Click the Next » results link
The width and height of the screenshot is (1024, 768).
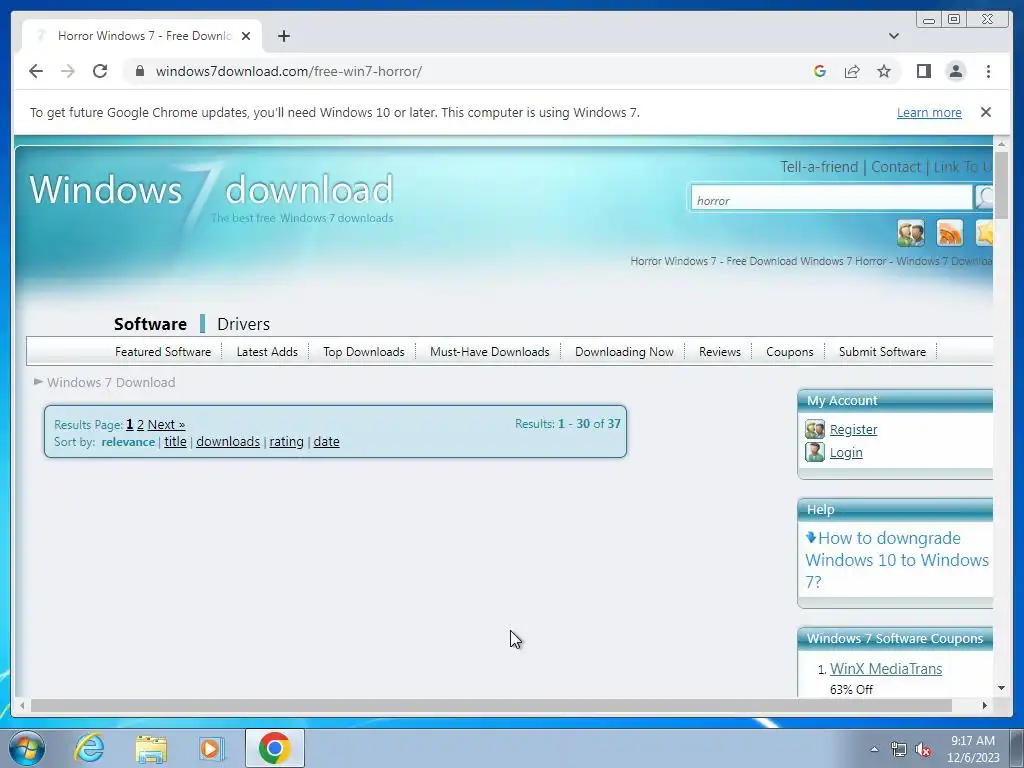pos(166,424)
